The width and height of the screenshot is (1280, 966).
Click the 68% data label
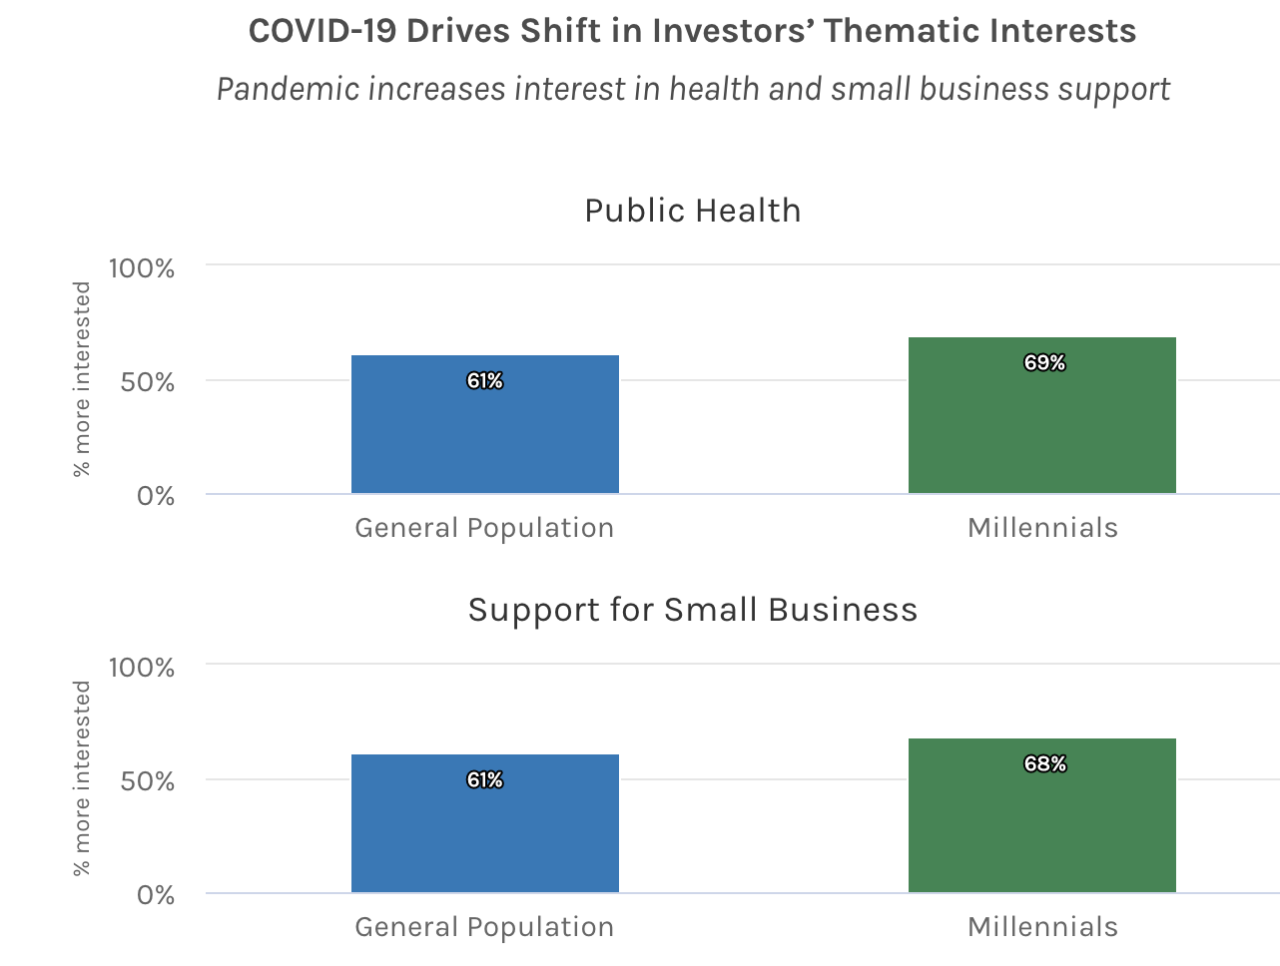point(1044,763)
